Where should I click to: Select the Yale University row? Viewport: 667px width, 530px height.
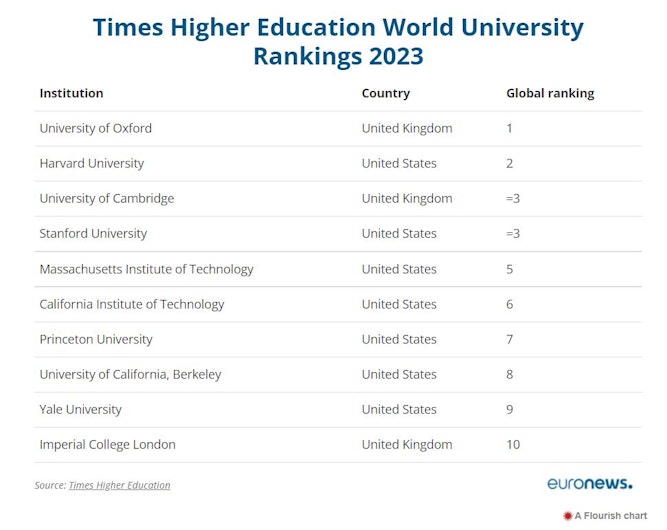pos(338,410)
